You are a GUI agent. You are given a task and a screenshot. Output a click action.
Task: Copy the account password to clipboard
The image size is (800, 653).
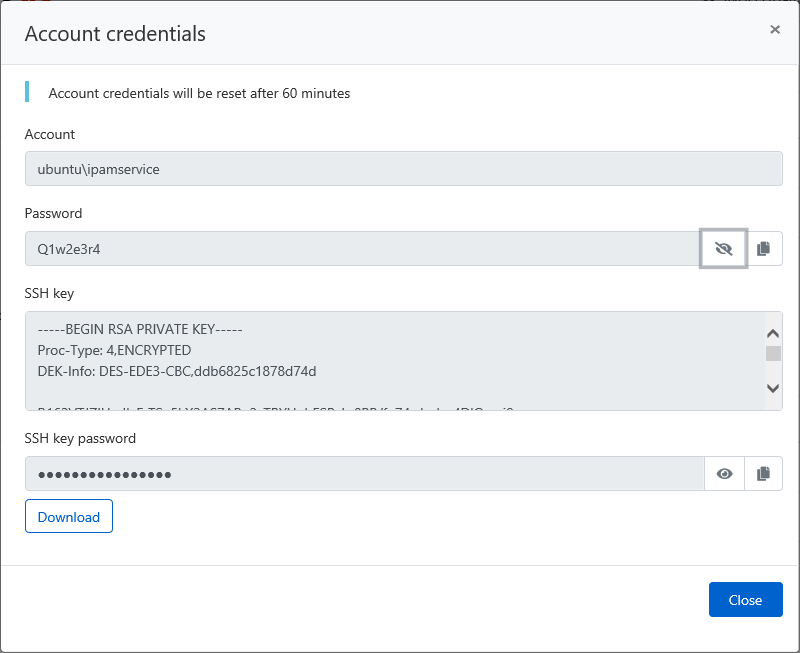coord(763,249)
